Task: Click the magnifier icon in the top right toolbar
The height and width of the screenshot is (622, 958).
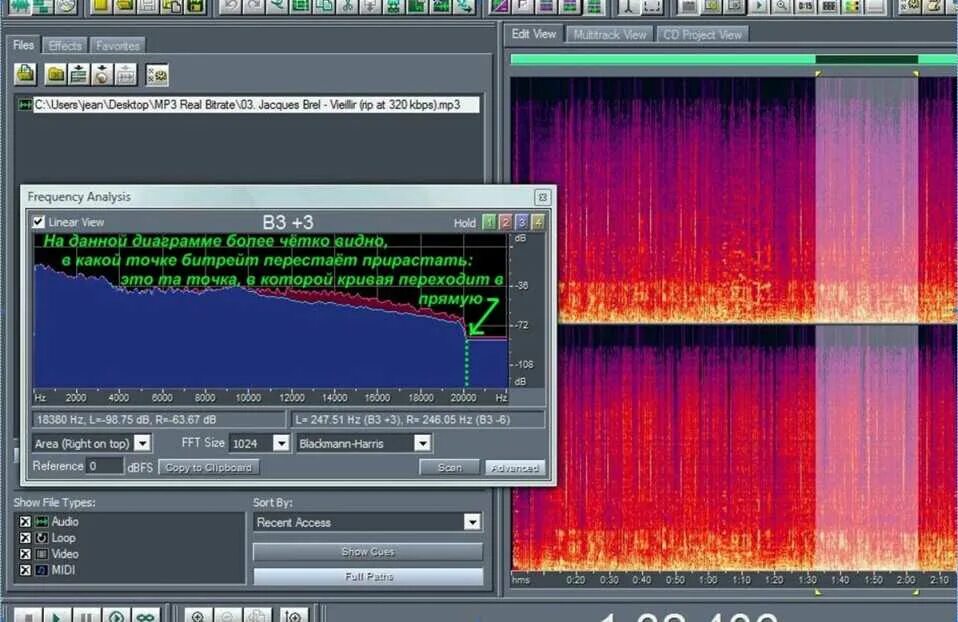Action: (781, 6)
